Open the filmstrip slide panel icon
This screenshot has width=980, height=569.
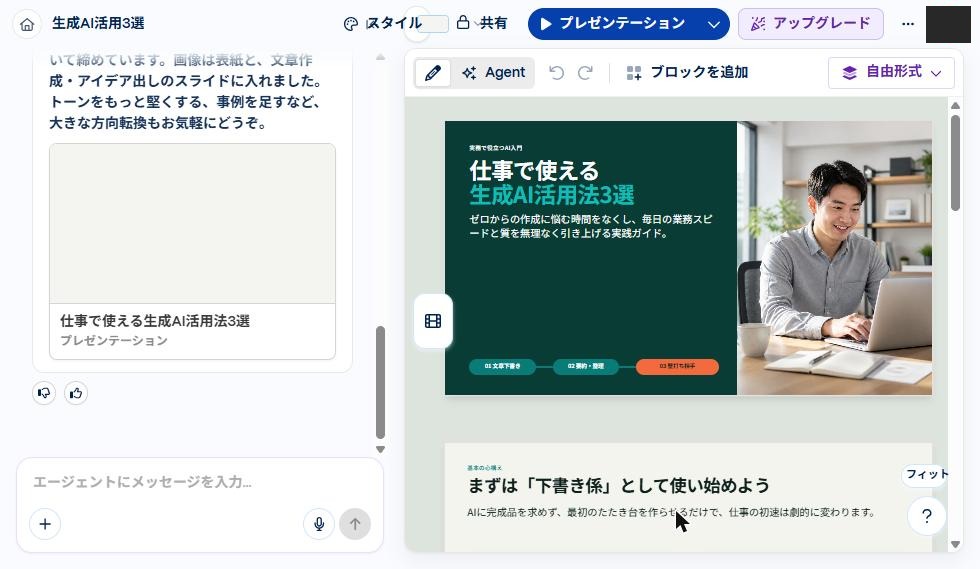(x=433, y=321)
